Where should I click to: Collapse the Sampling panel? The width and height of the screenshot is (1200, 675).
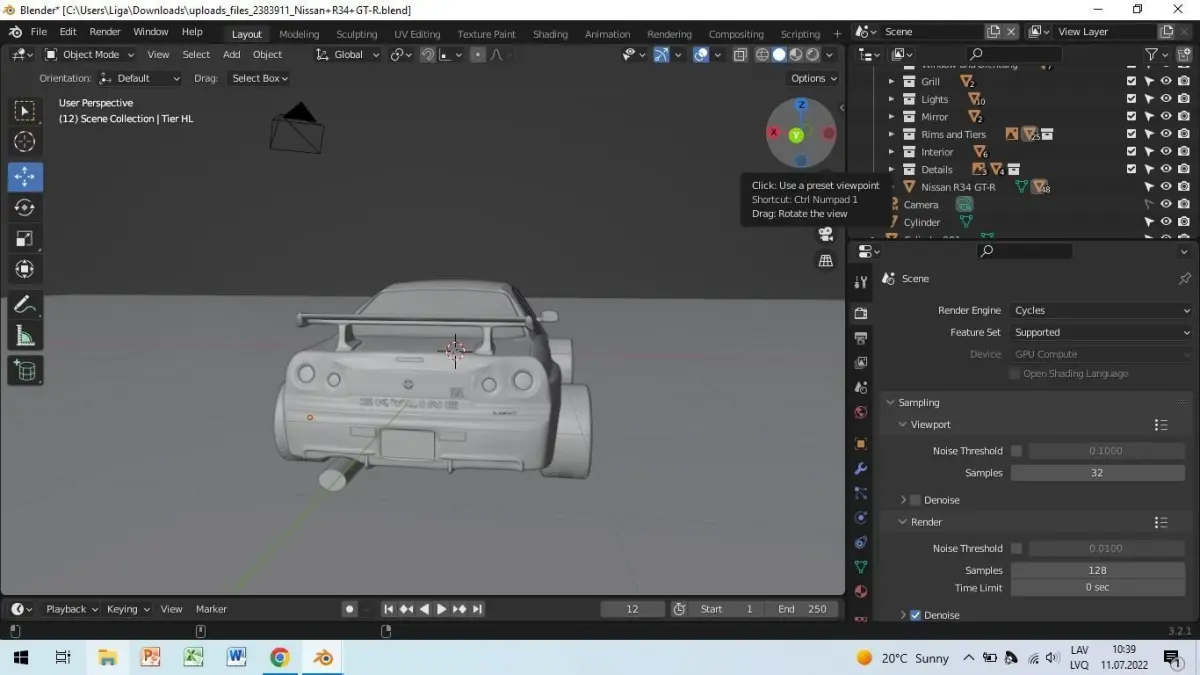tap(891, 403)
